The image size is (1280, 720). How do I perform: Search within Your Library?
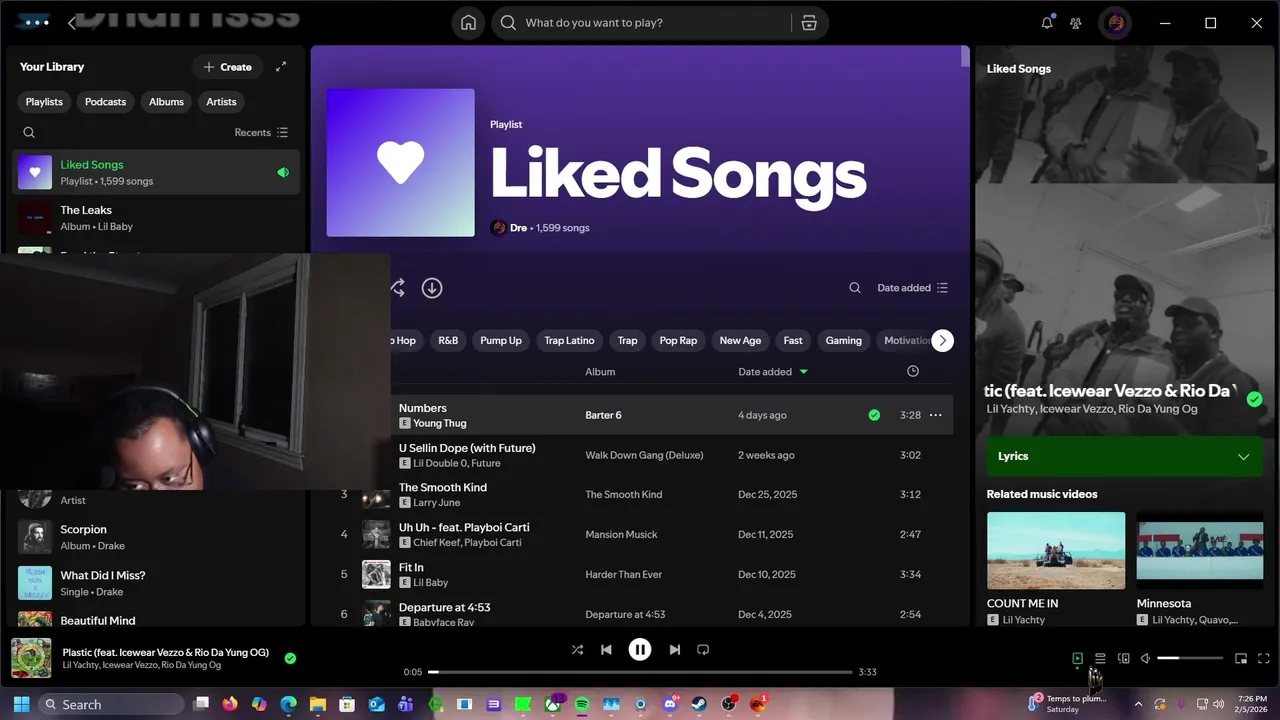click(x=29, y=132)
